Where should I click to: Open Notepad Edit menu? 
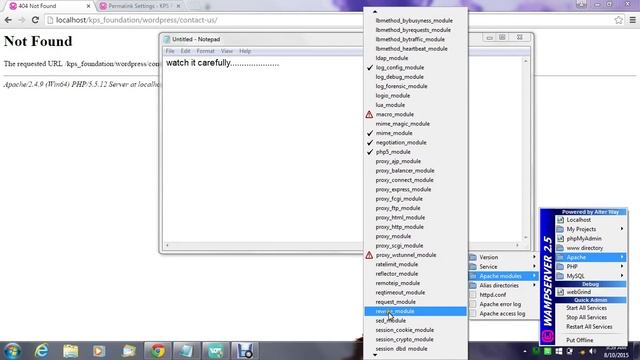pos(186,51)
